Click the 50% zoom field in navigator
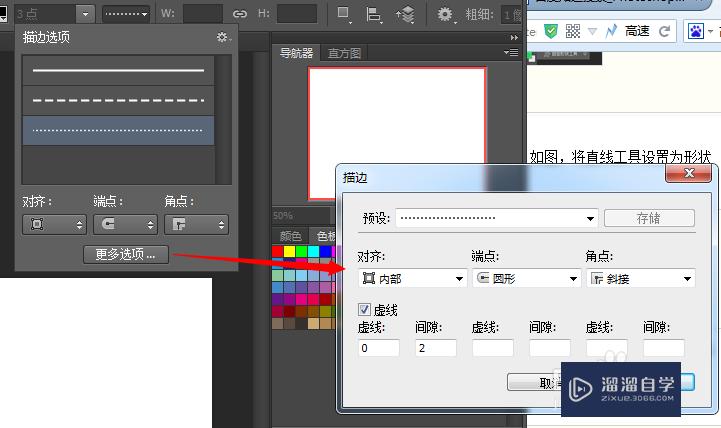Viewport: 721px width, 428px height. pyautogui.click(x=301, y=216)
